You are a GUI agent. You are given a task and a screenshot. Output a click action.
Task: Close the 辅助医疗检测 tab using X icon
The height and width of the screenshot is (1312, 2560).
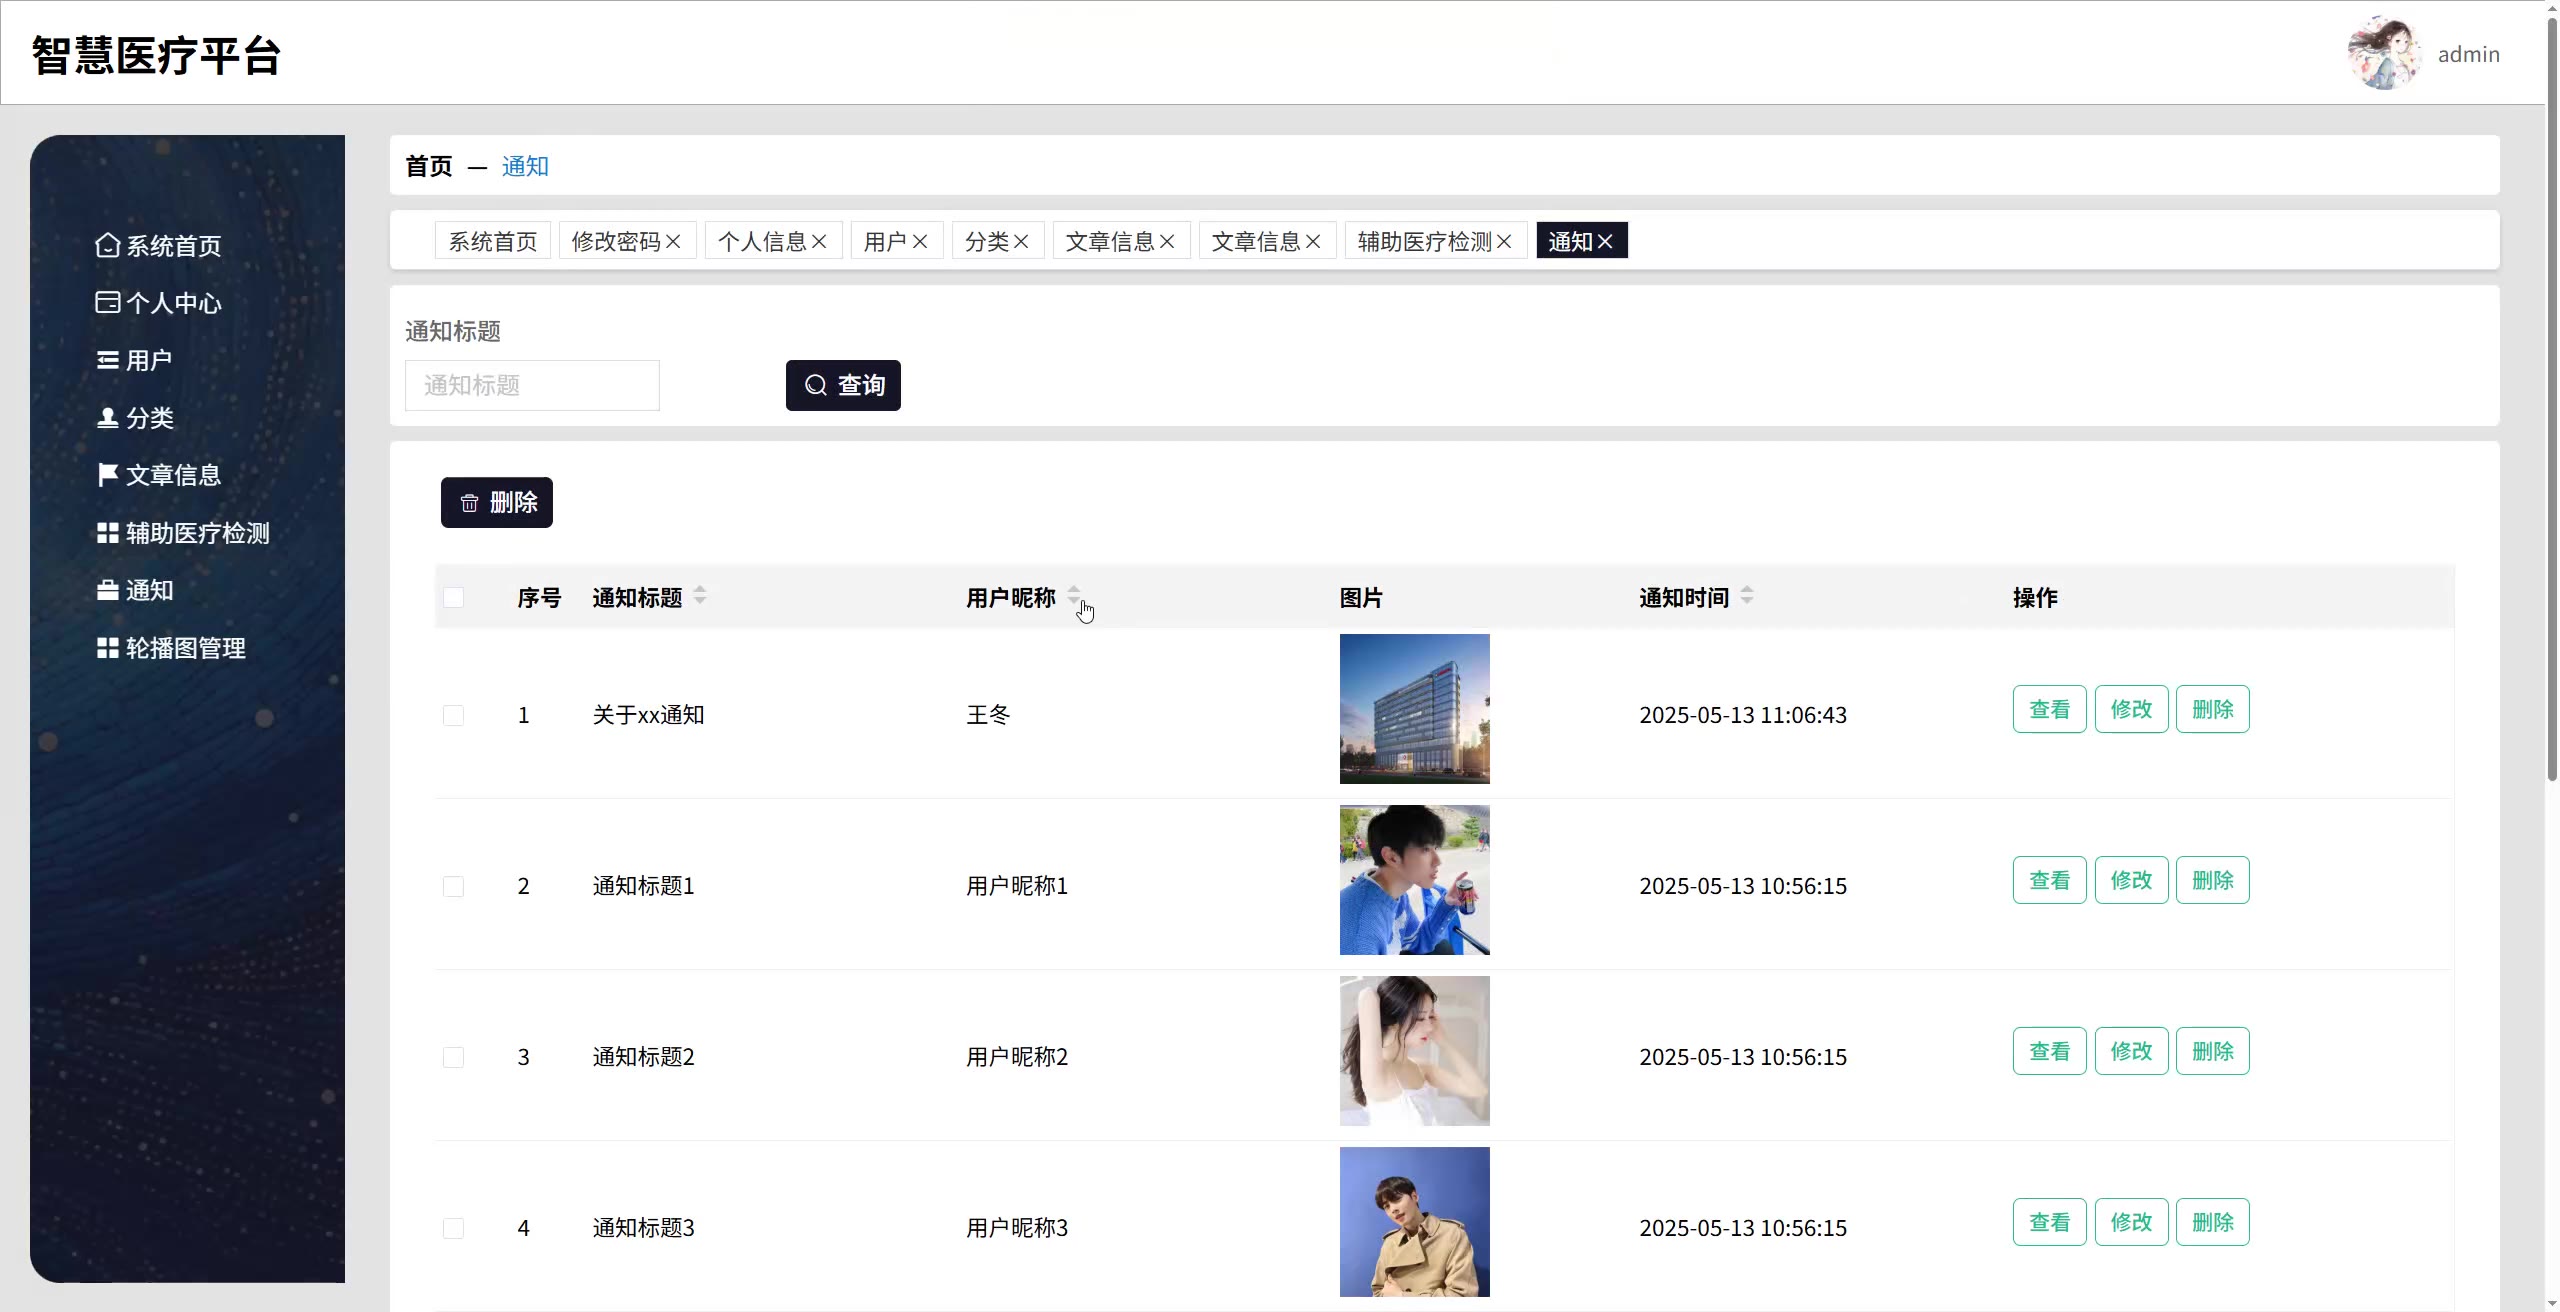click(1504, 241)
